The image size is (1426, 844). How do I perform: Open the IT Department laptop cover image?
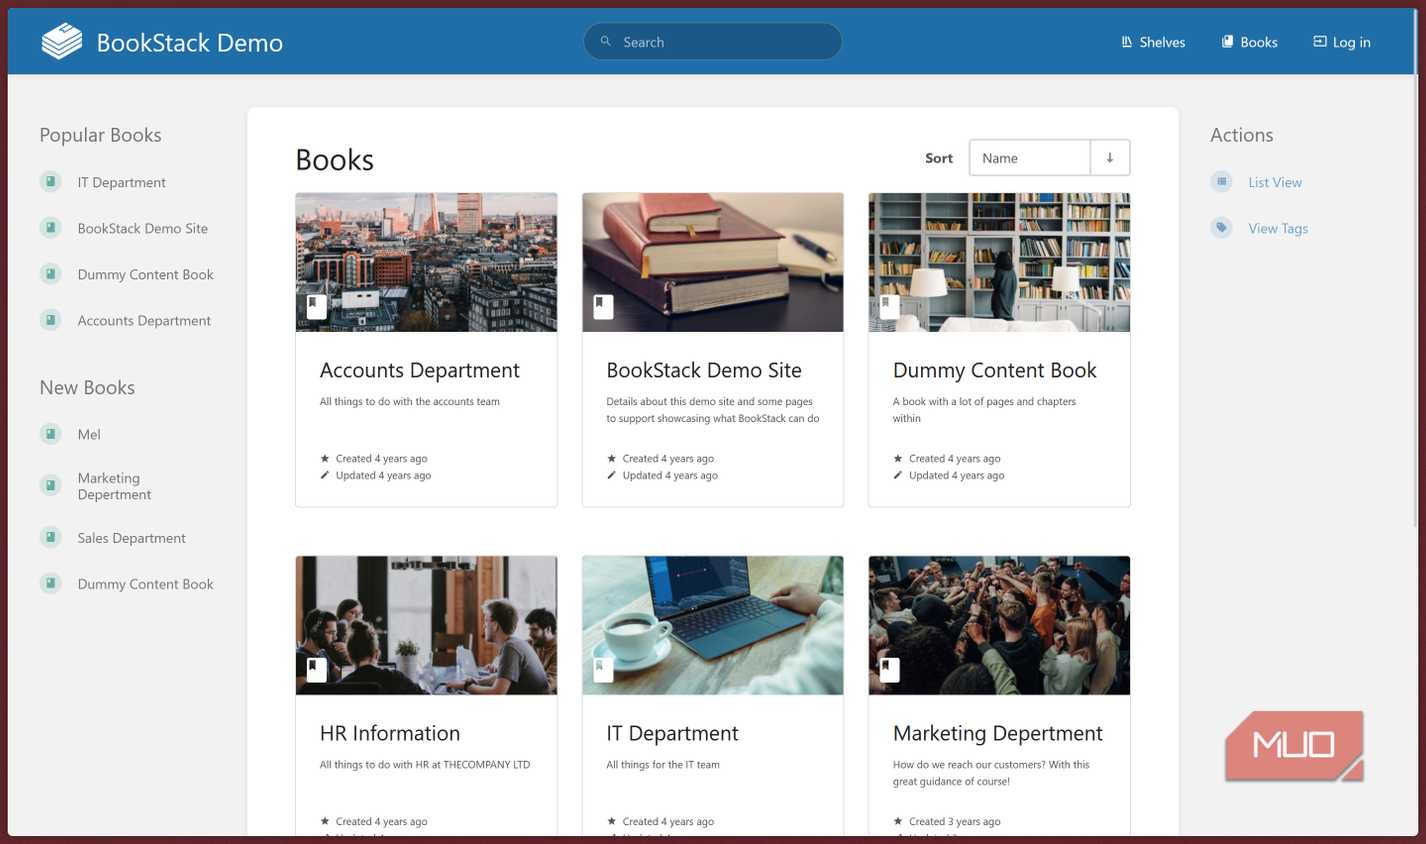click(713, 625)
